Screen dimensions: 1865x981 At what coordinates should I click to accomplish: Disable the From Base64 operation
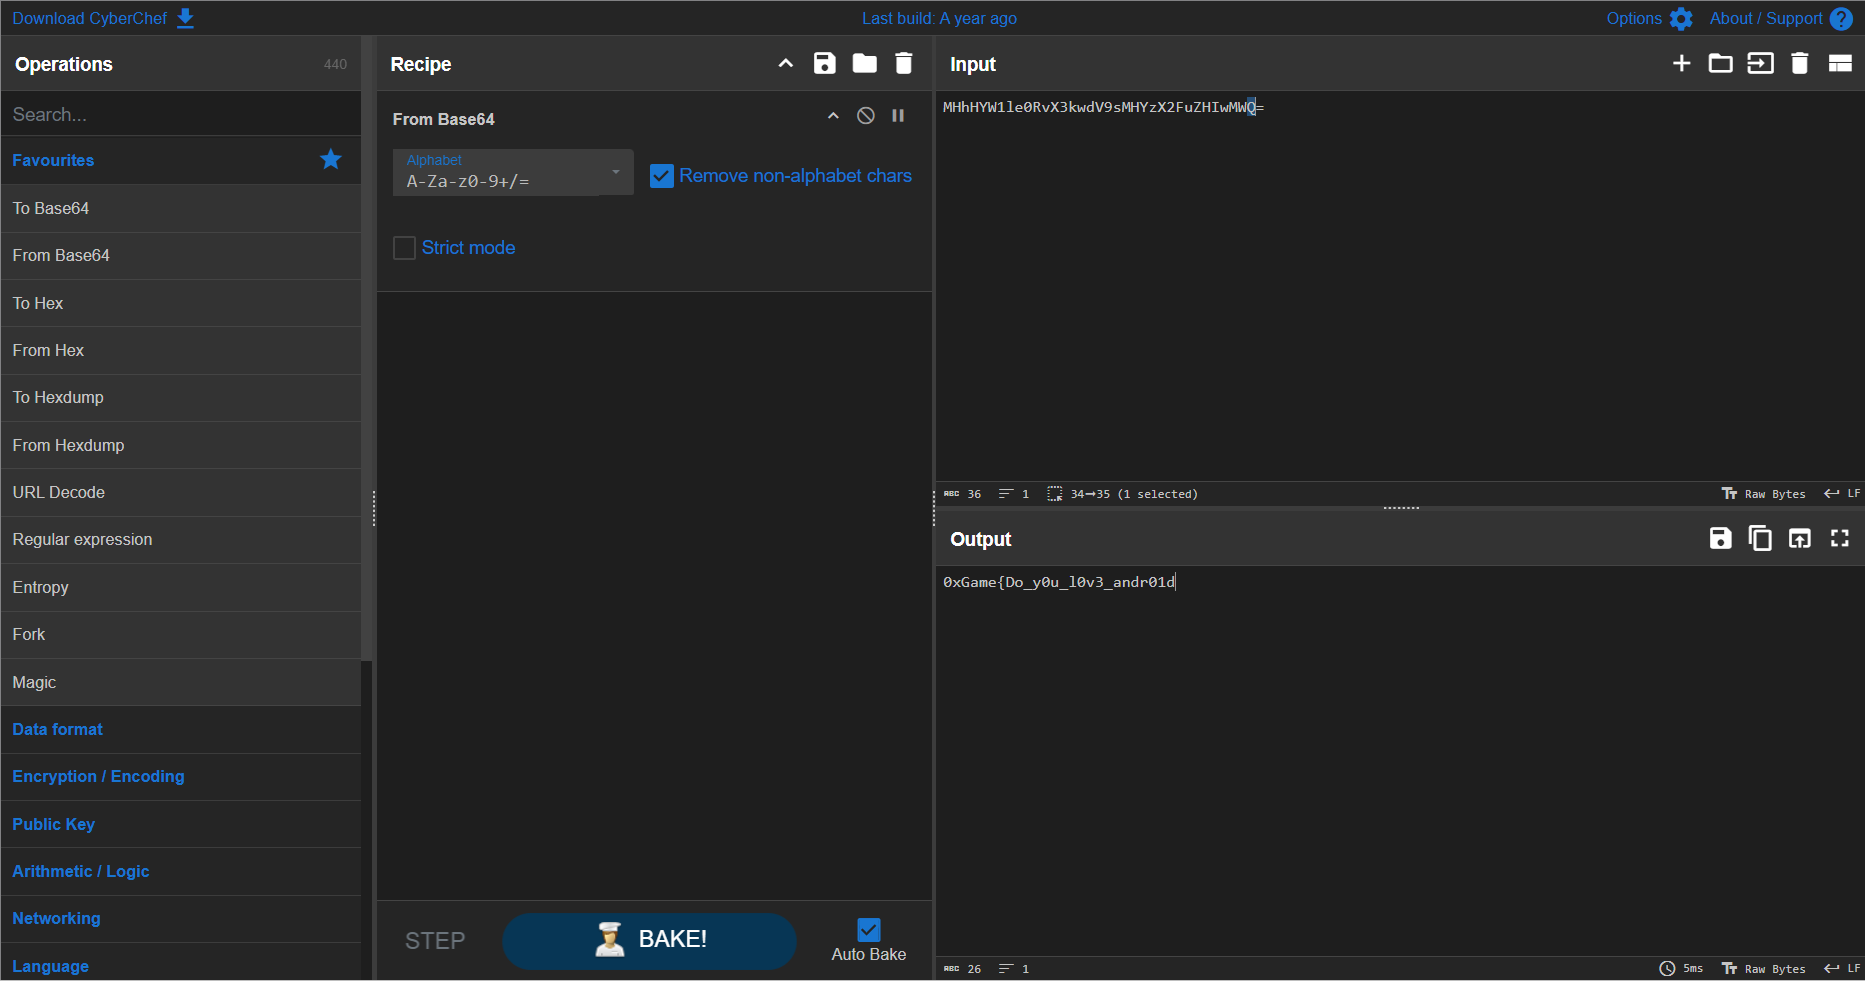(866, 116)
